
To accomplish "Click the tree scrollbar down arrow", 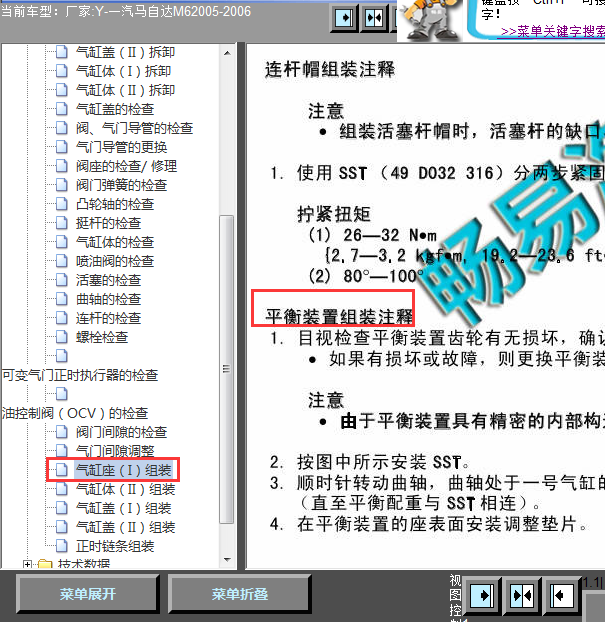I will pos(227,560).
